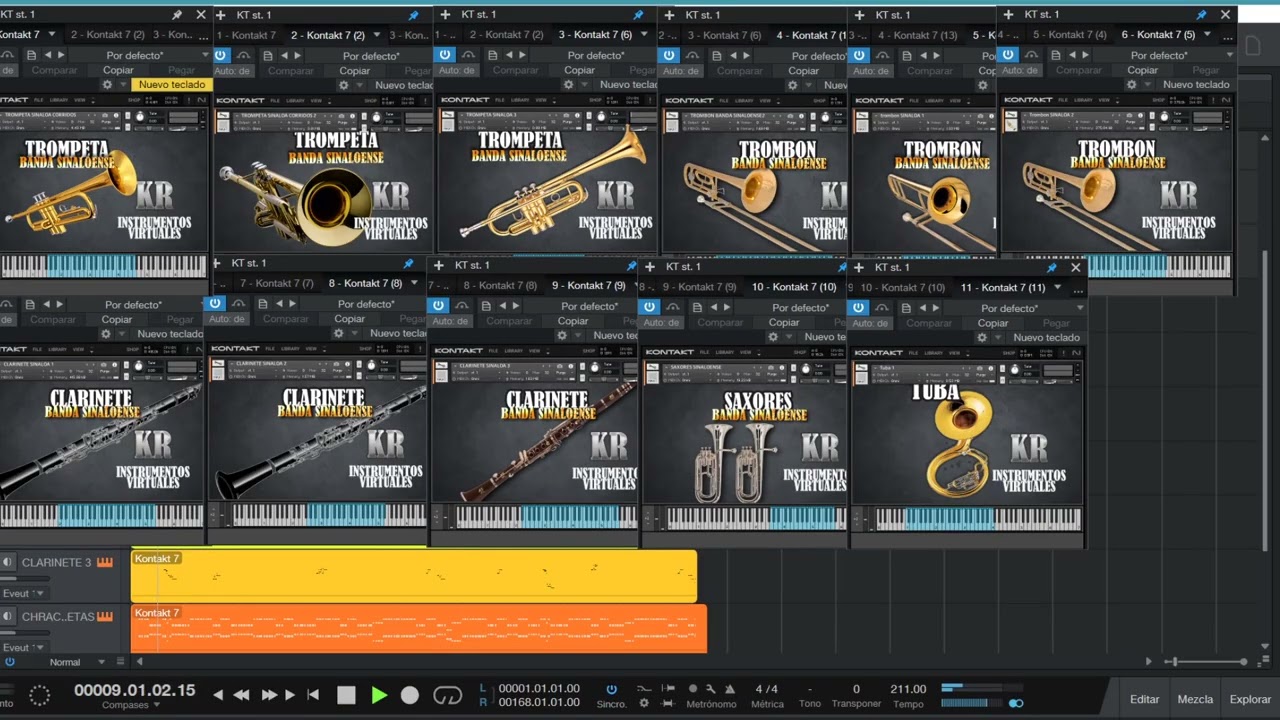
Task: Start playback with the green play button
Action: pos(379,695)
